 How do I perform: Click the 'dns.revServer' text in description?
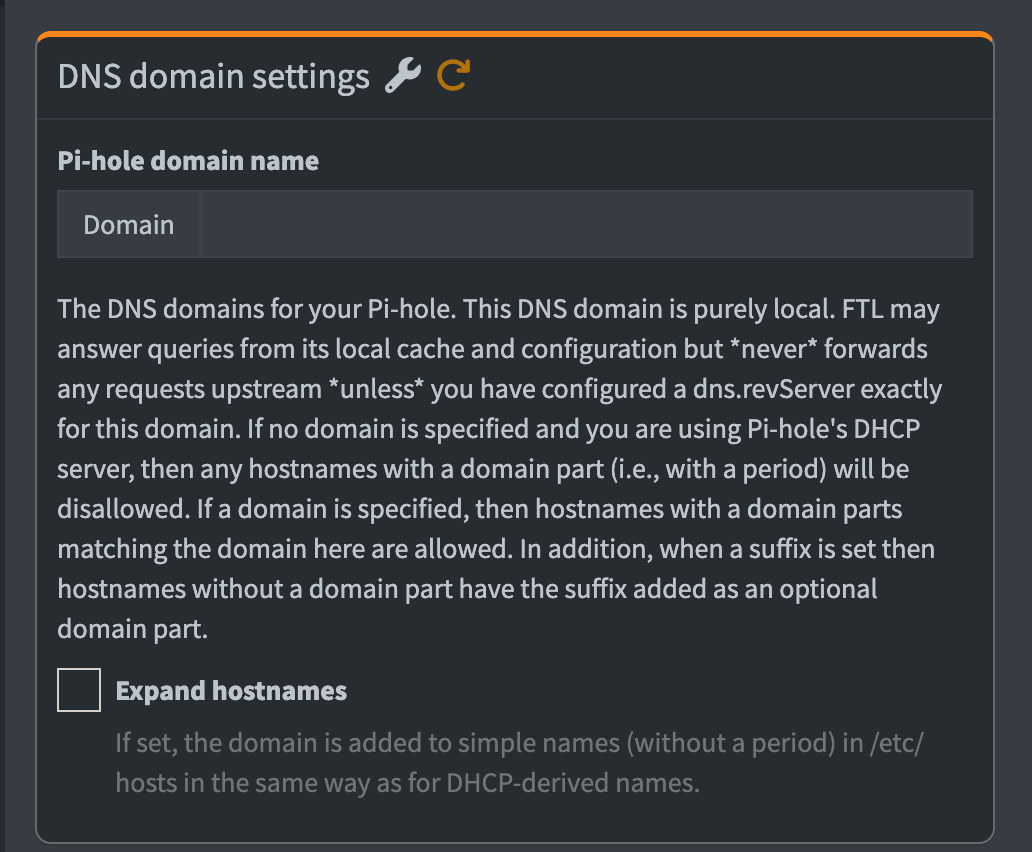pos(774,388)
